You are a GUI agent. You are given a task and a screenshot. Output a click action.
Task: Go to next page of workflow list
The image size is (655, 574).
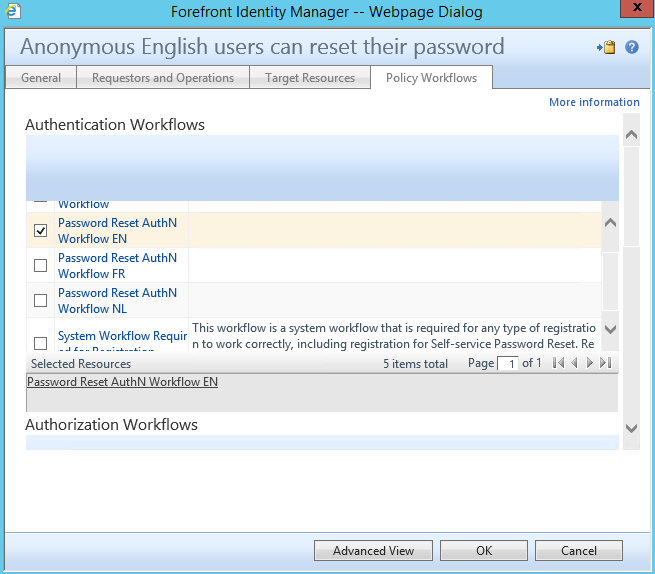589,363
